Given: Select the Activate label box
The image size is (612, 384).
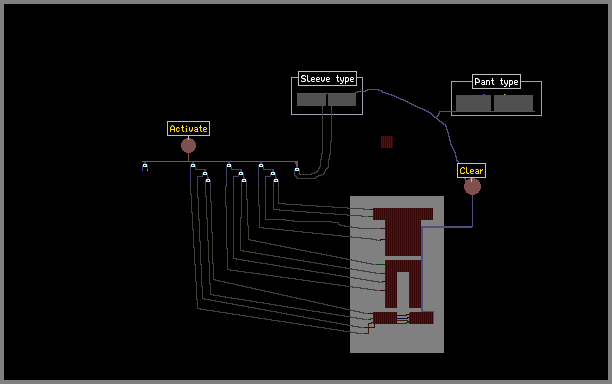Looking at the screenshot, I should 189,128.
